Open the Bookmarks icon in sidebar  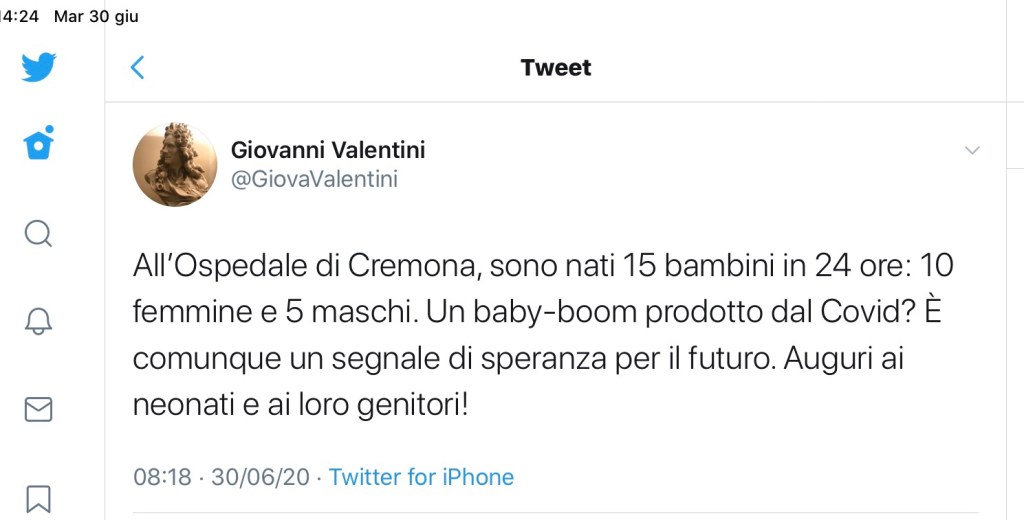(x=38, y=497)
